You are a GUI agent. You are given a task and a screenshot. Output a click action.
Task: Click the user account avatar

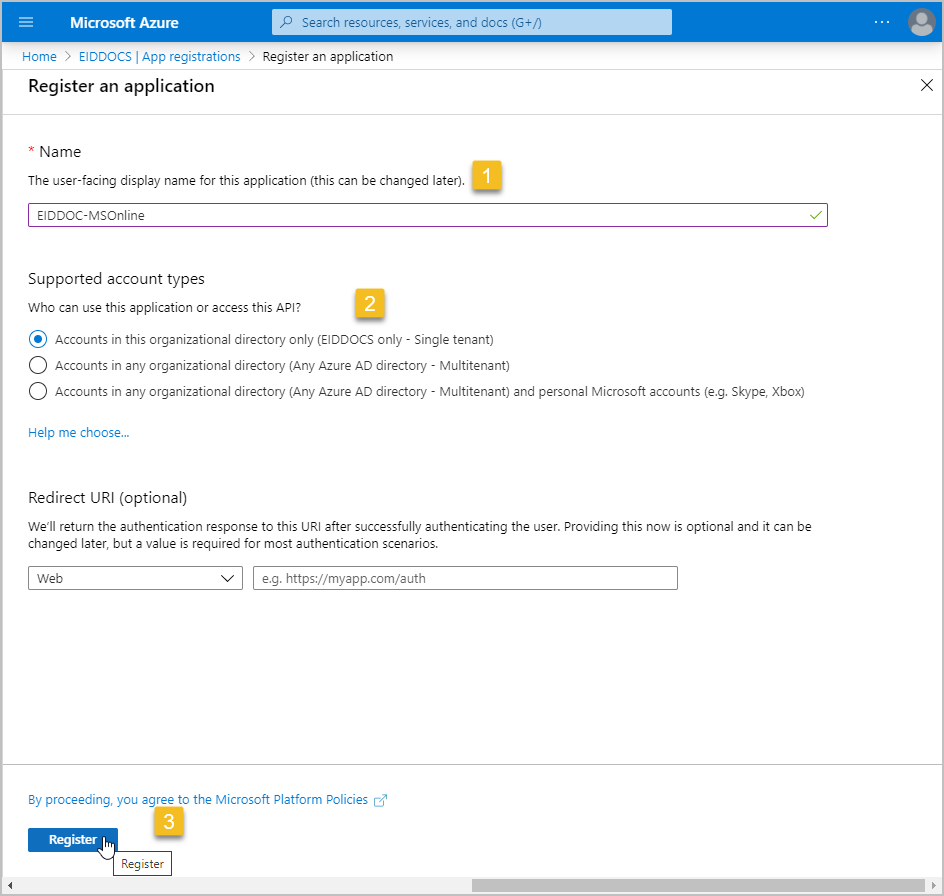(x=921, y=22)
